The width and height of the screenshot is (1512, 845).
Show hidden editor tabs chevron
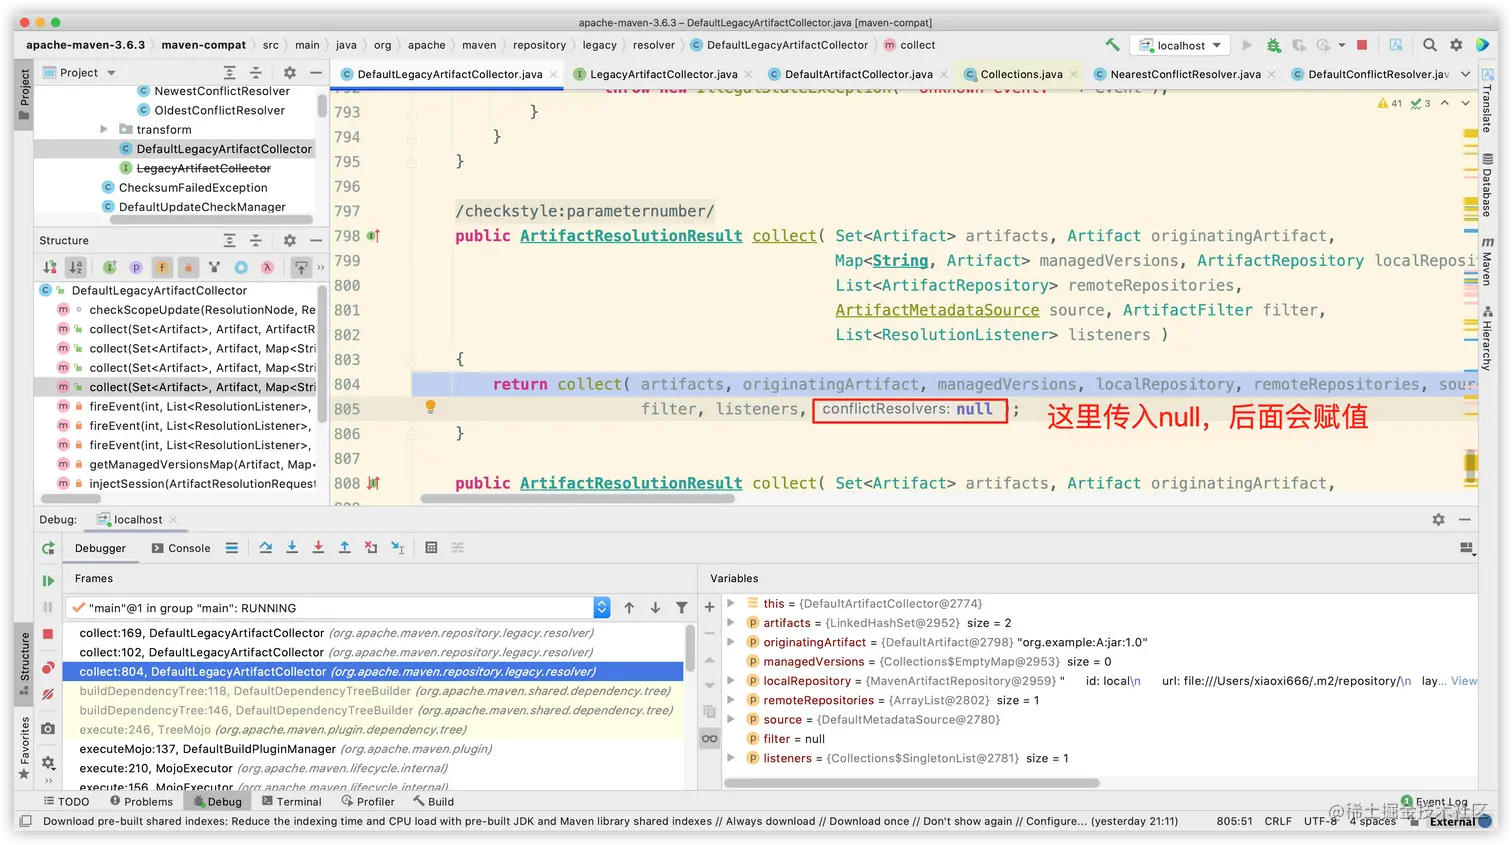coord(1465,74)
